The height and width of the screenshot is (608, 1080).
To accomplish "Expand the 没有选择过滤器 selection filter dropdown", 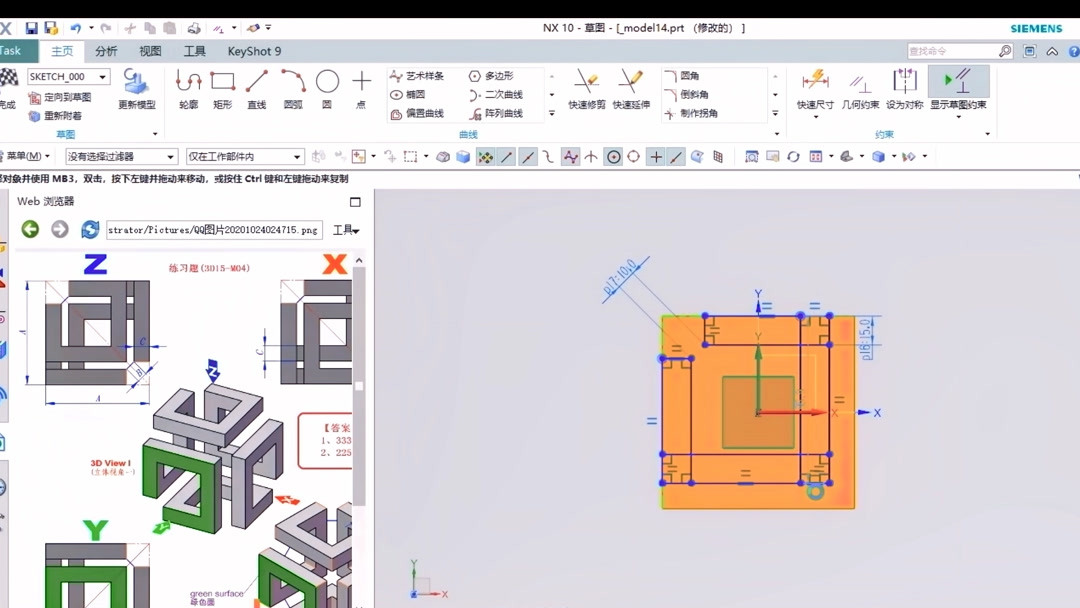I will click(x=122, y=156).
